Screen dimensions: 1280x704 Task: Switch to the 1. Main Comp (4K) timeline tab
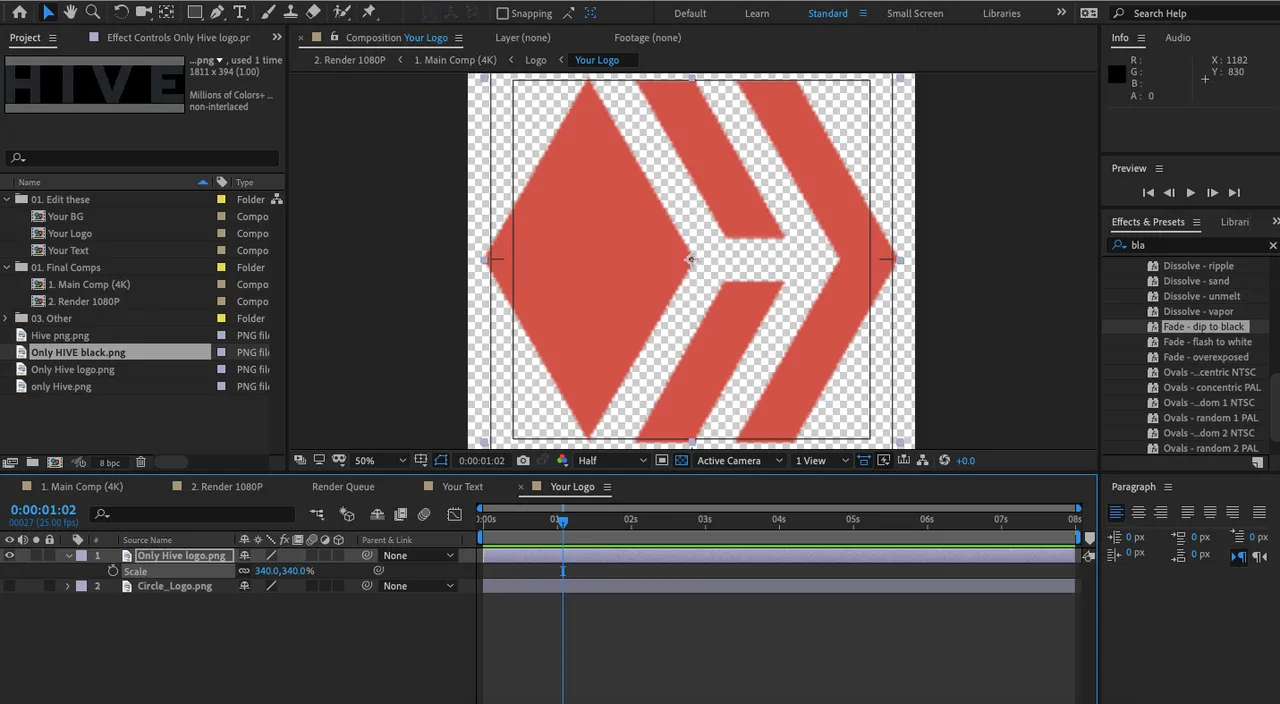coord(82,487)
